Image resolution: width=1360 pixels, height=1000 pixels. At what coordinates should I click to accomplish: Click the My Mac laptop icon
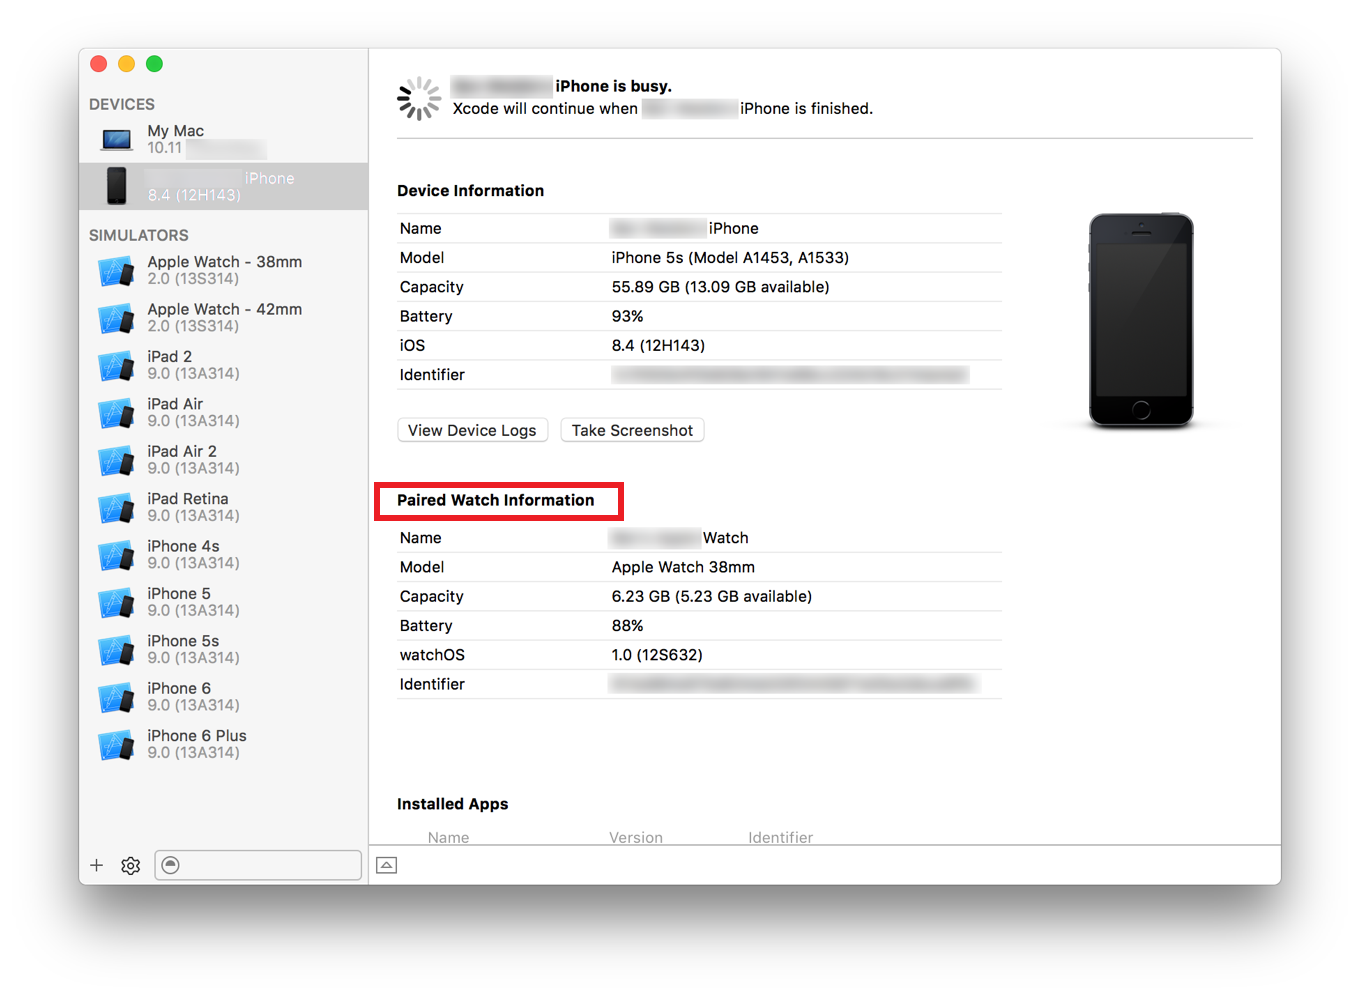pyautogui.click(x=117, y=139)
